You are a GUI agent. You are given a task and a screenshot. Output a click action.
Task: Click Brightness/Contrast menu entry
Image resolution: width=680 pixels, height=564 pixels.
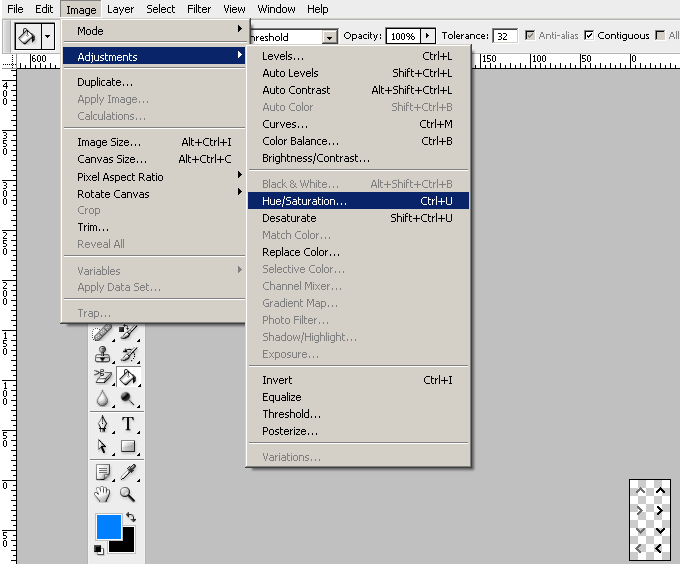[315, 158]
